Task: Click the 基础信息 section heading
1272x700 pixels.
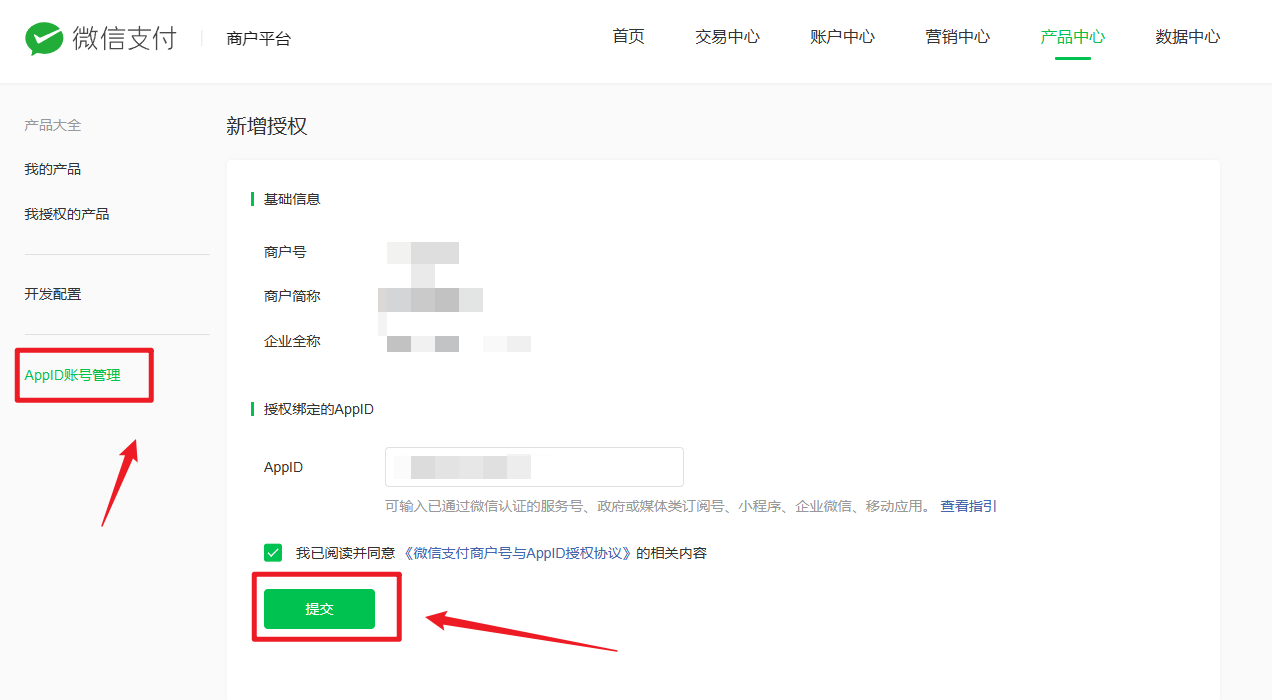Action: (292, 199)
